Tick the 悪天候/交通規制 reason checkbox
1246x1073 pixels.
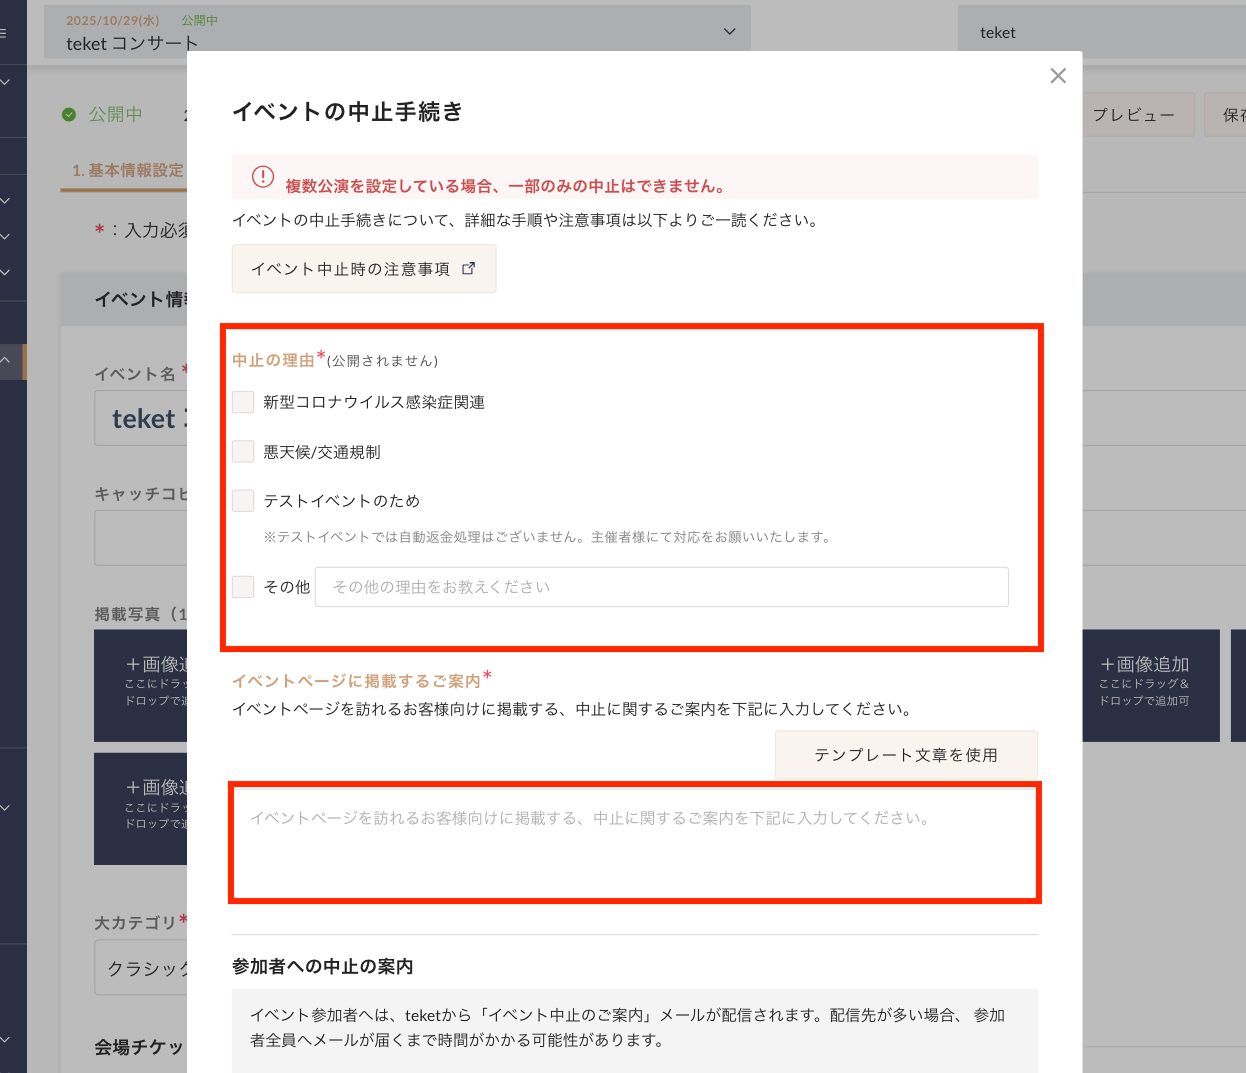point(243,452)
